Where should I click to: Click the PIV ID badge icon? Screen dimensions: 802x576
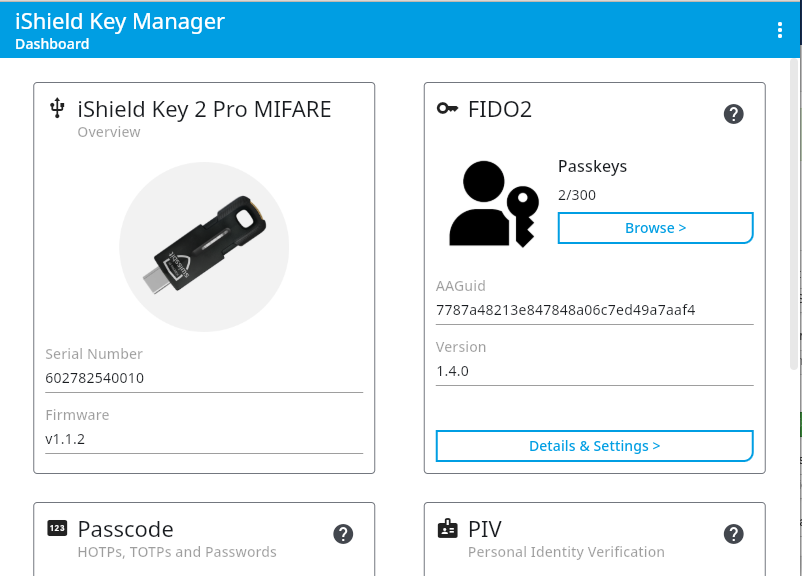tap(447, 528)
